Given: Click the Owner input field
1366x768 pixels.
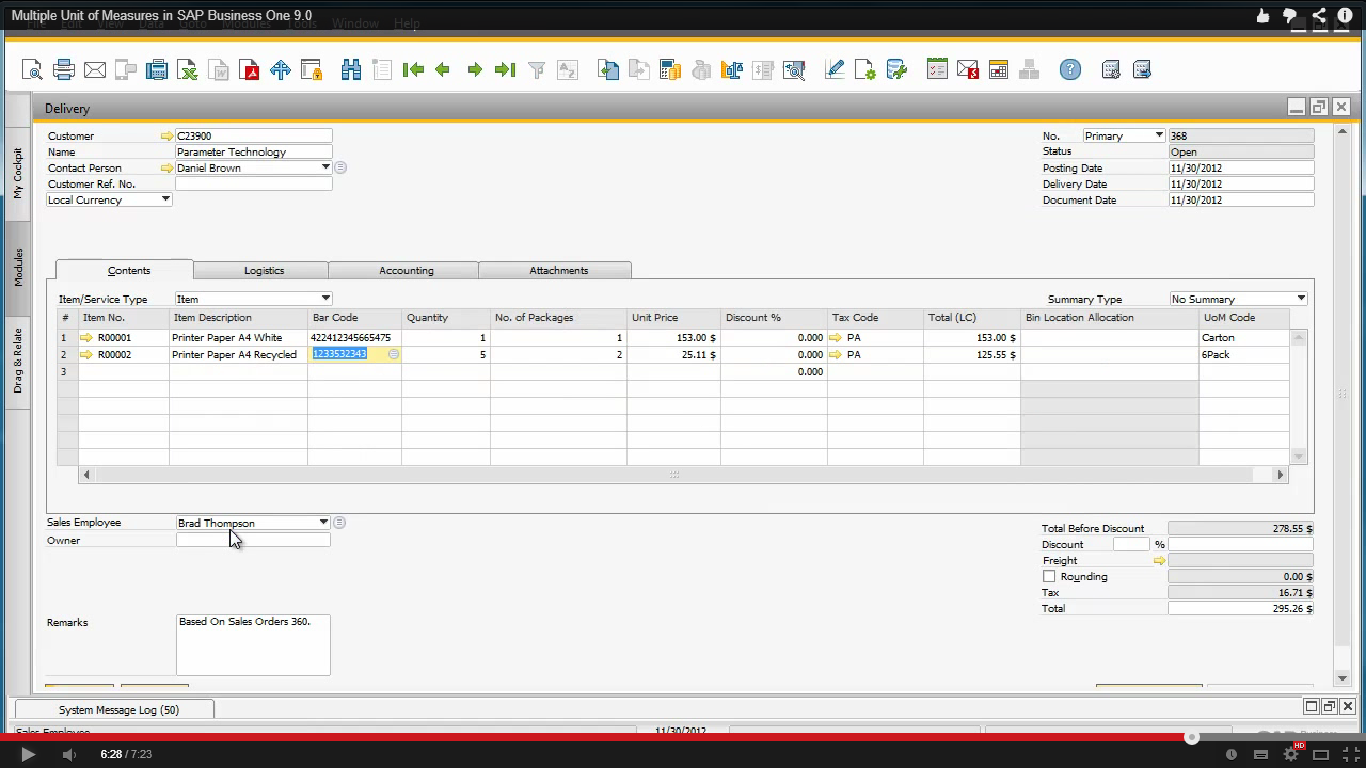Looking at the screenshot, I should pyautogui.click(x=253, y=540).
